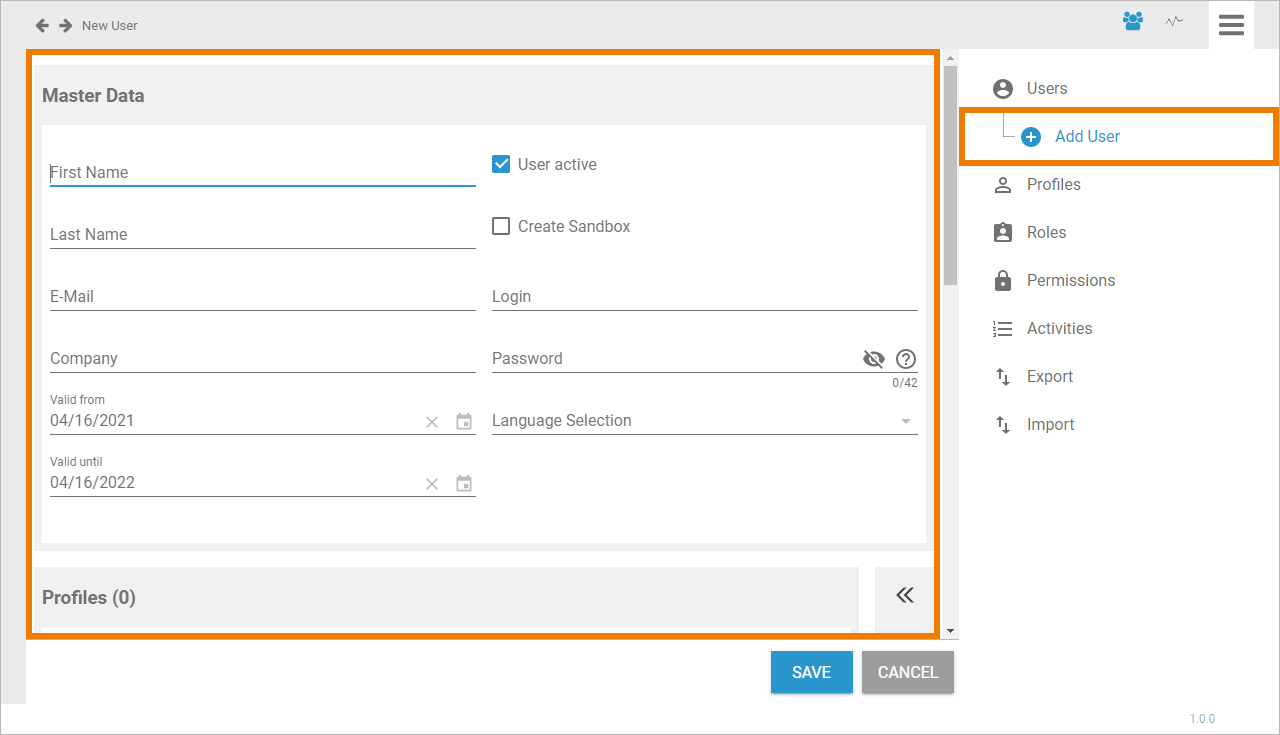
Task: Click the back arrow navigation icon
Action: tap(42, 25)
